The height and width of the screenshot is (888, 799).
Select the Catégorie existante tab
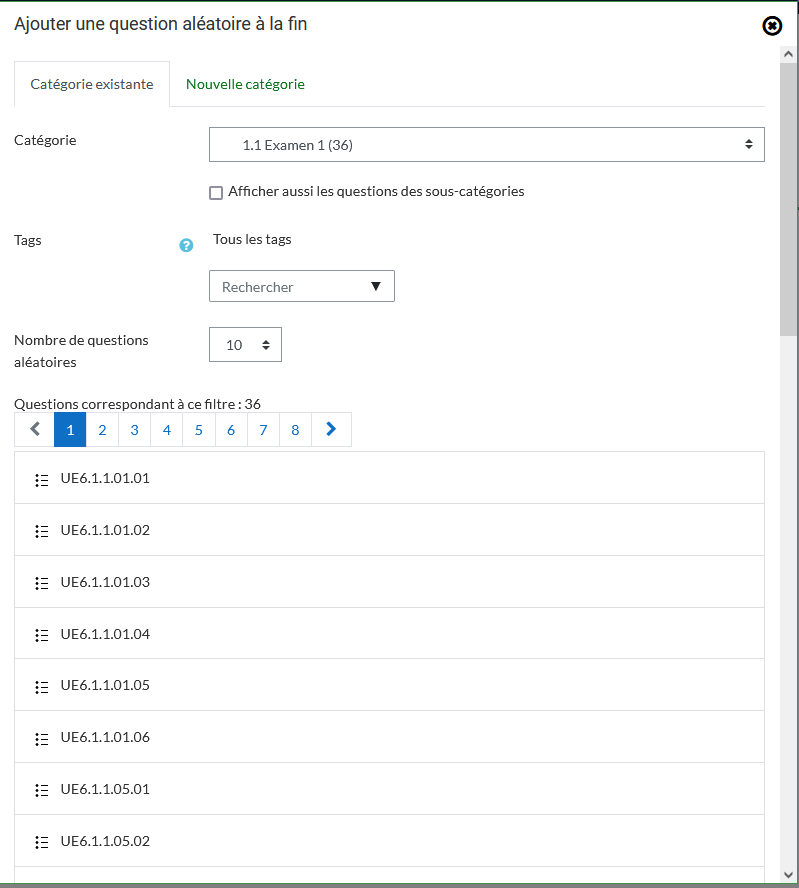[91, 84]
